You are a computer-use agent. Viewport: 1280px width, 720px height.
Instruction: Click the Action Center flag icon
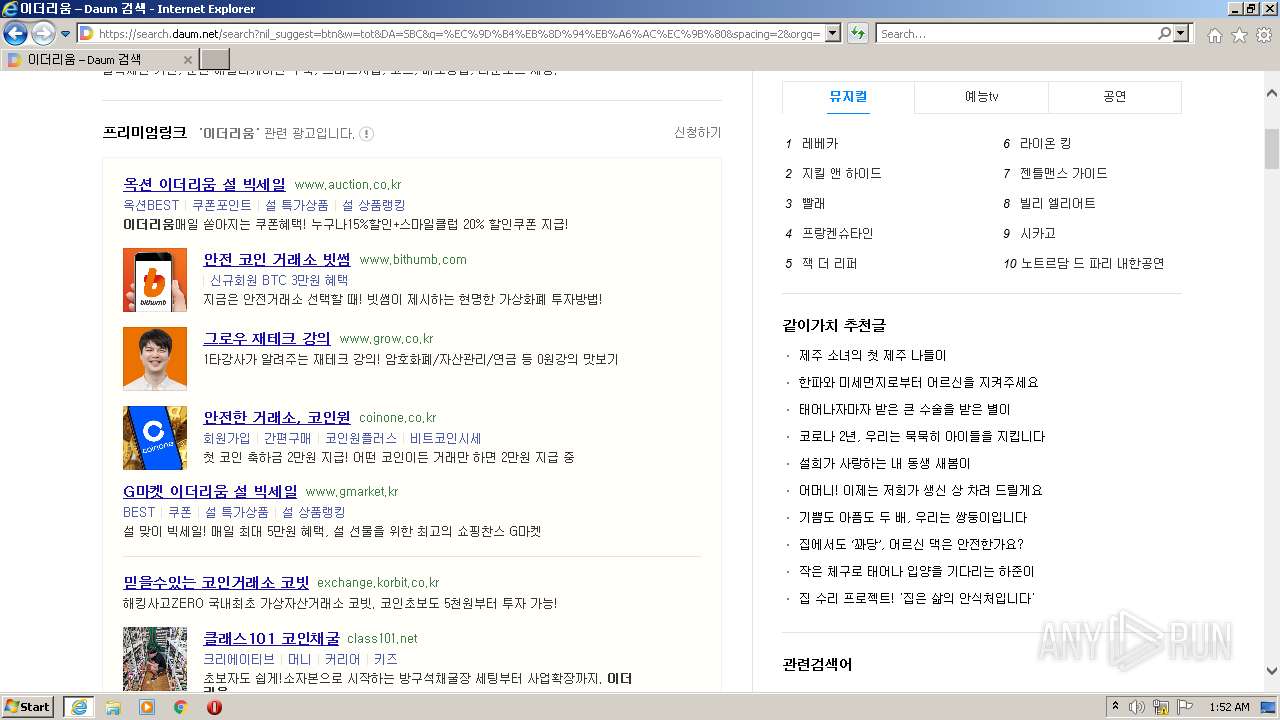coord(1185,707)
